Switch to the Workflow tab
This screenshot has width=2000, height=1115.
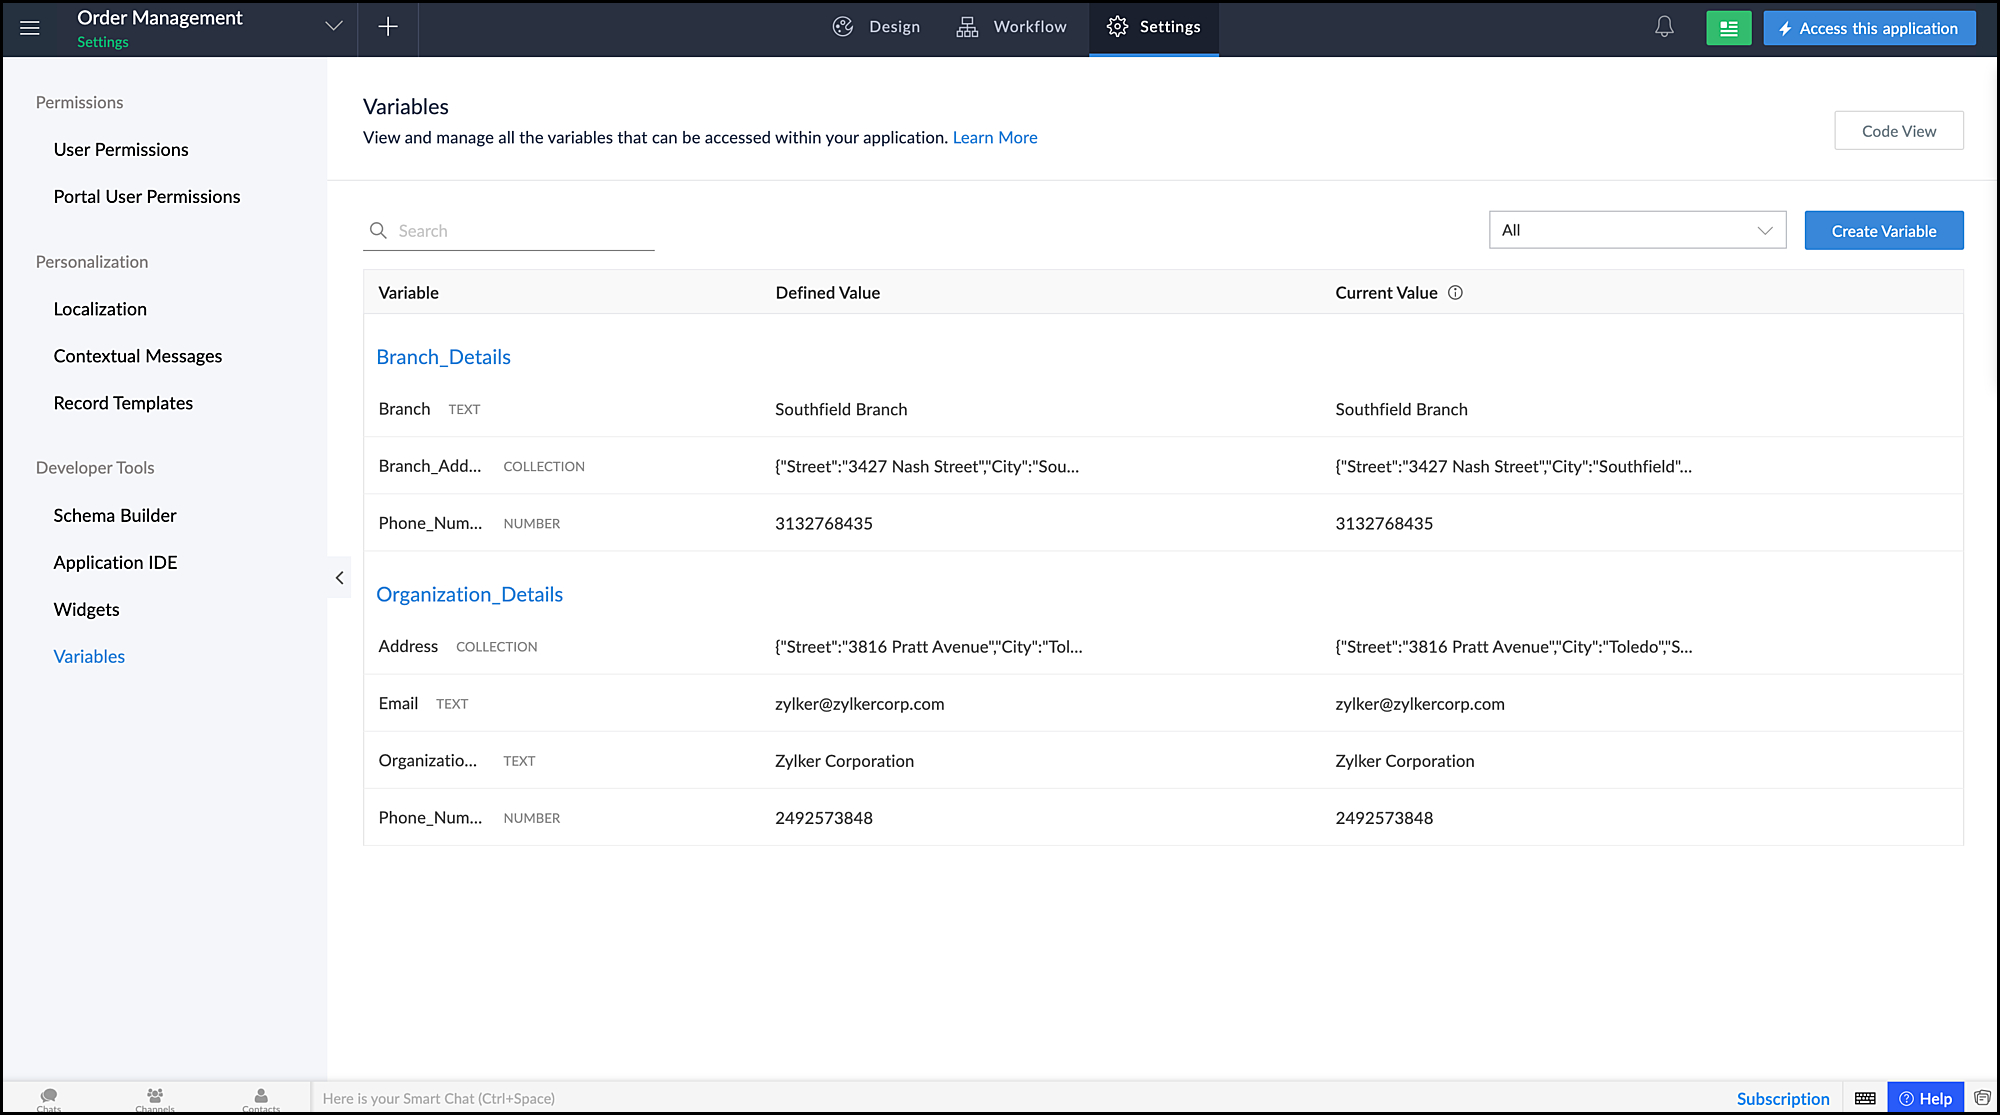click(1011, 27)
